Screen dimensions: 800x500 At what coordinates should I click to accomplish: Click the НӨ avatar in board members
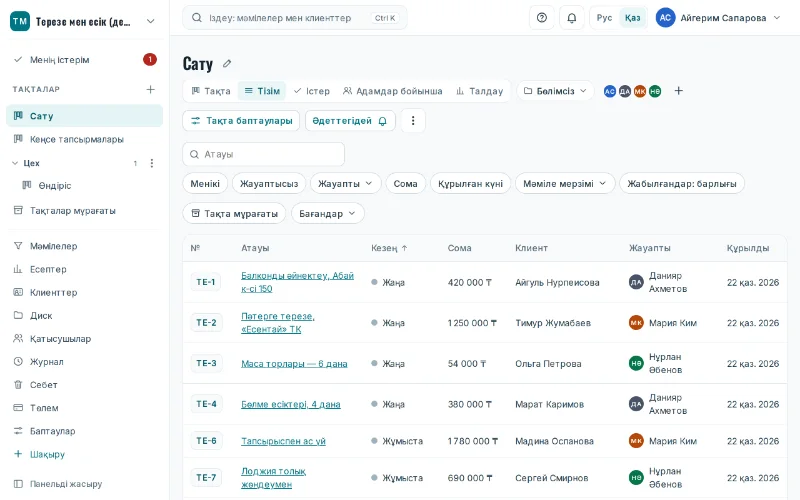click(x=655, y=91)
